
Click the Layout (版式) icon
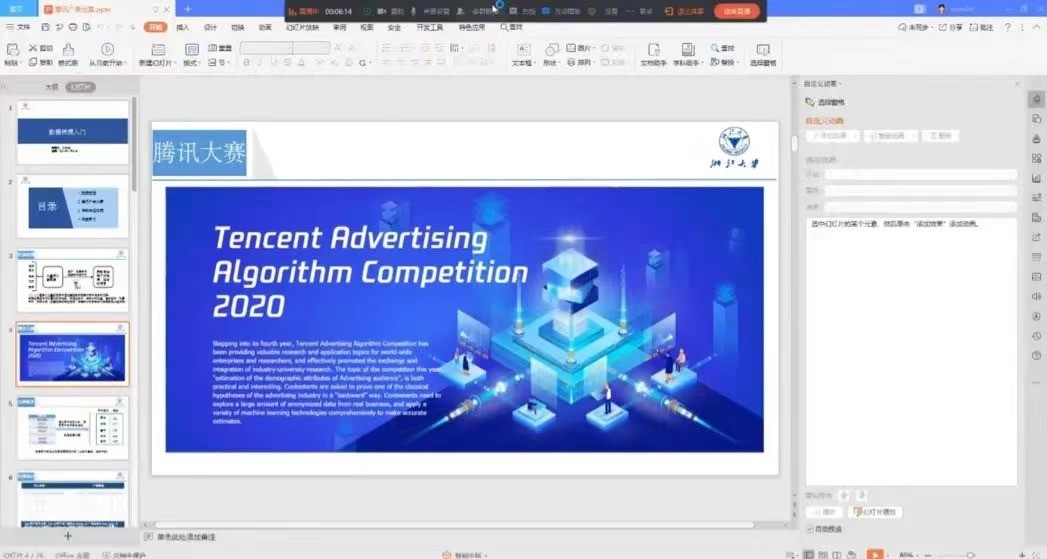pyautogui.click(x=192, y=50)
